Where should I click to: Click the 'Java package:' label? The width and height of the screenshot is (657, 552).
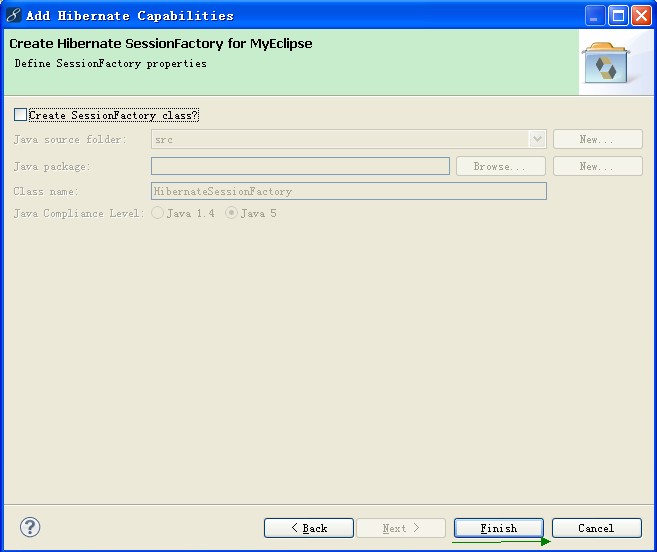click(x=52, y=167)
